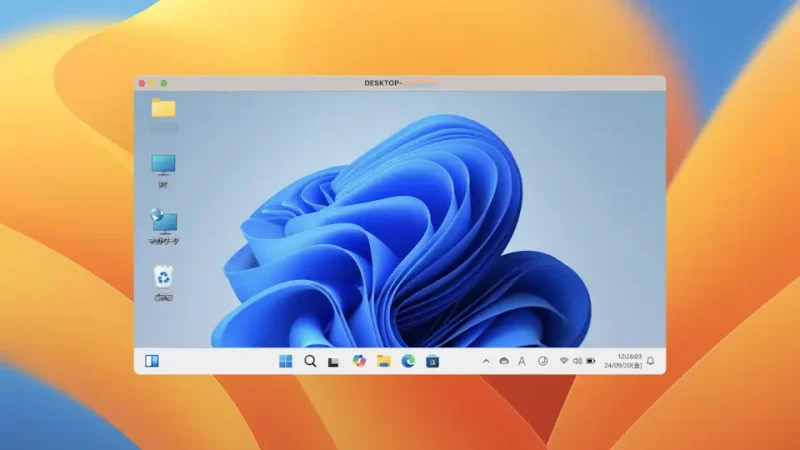Open the notifications bell
This screenshot has height=450, width=800.
coord(651,361)
